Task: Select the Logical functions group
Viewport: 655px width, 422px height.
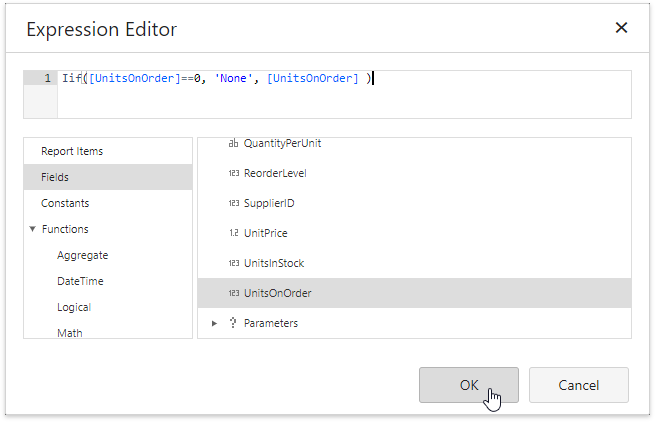Action: 74,307
